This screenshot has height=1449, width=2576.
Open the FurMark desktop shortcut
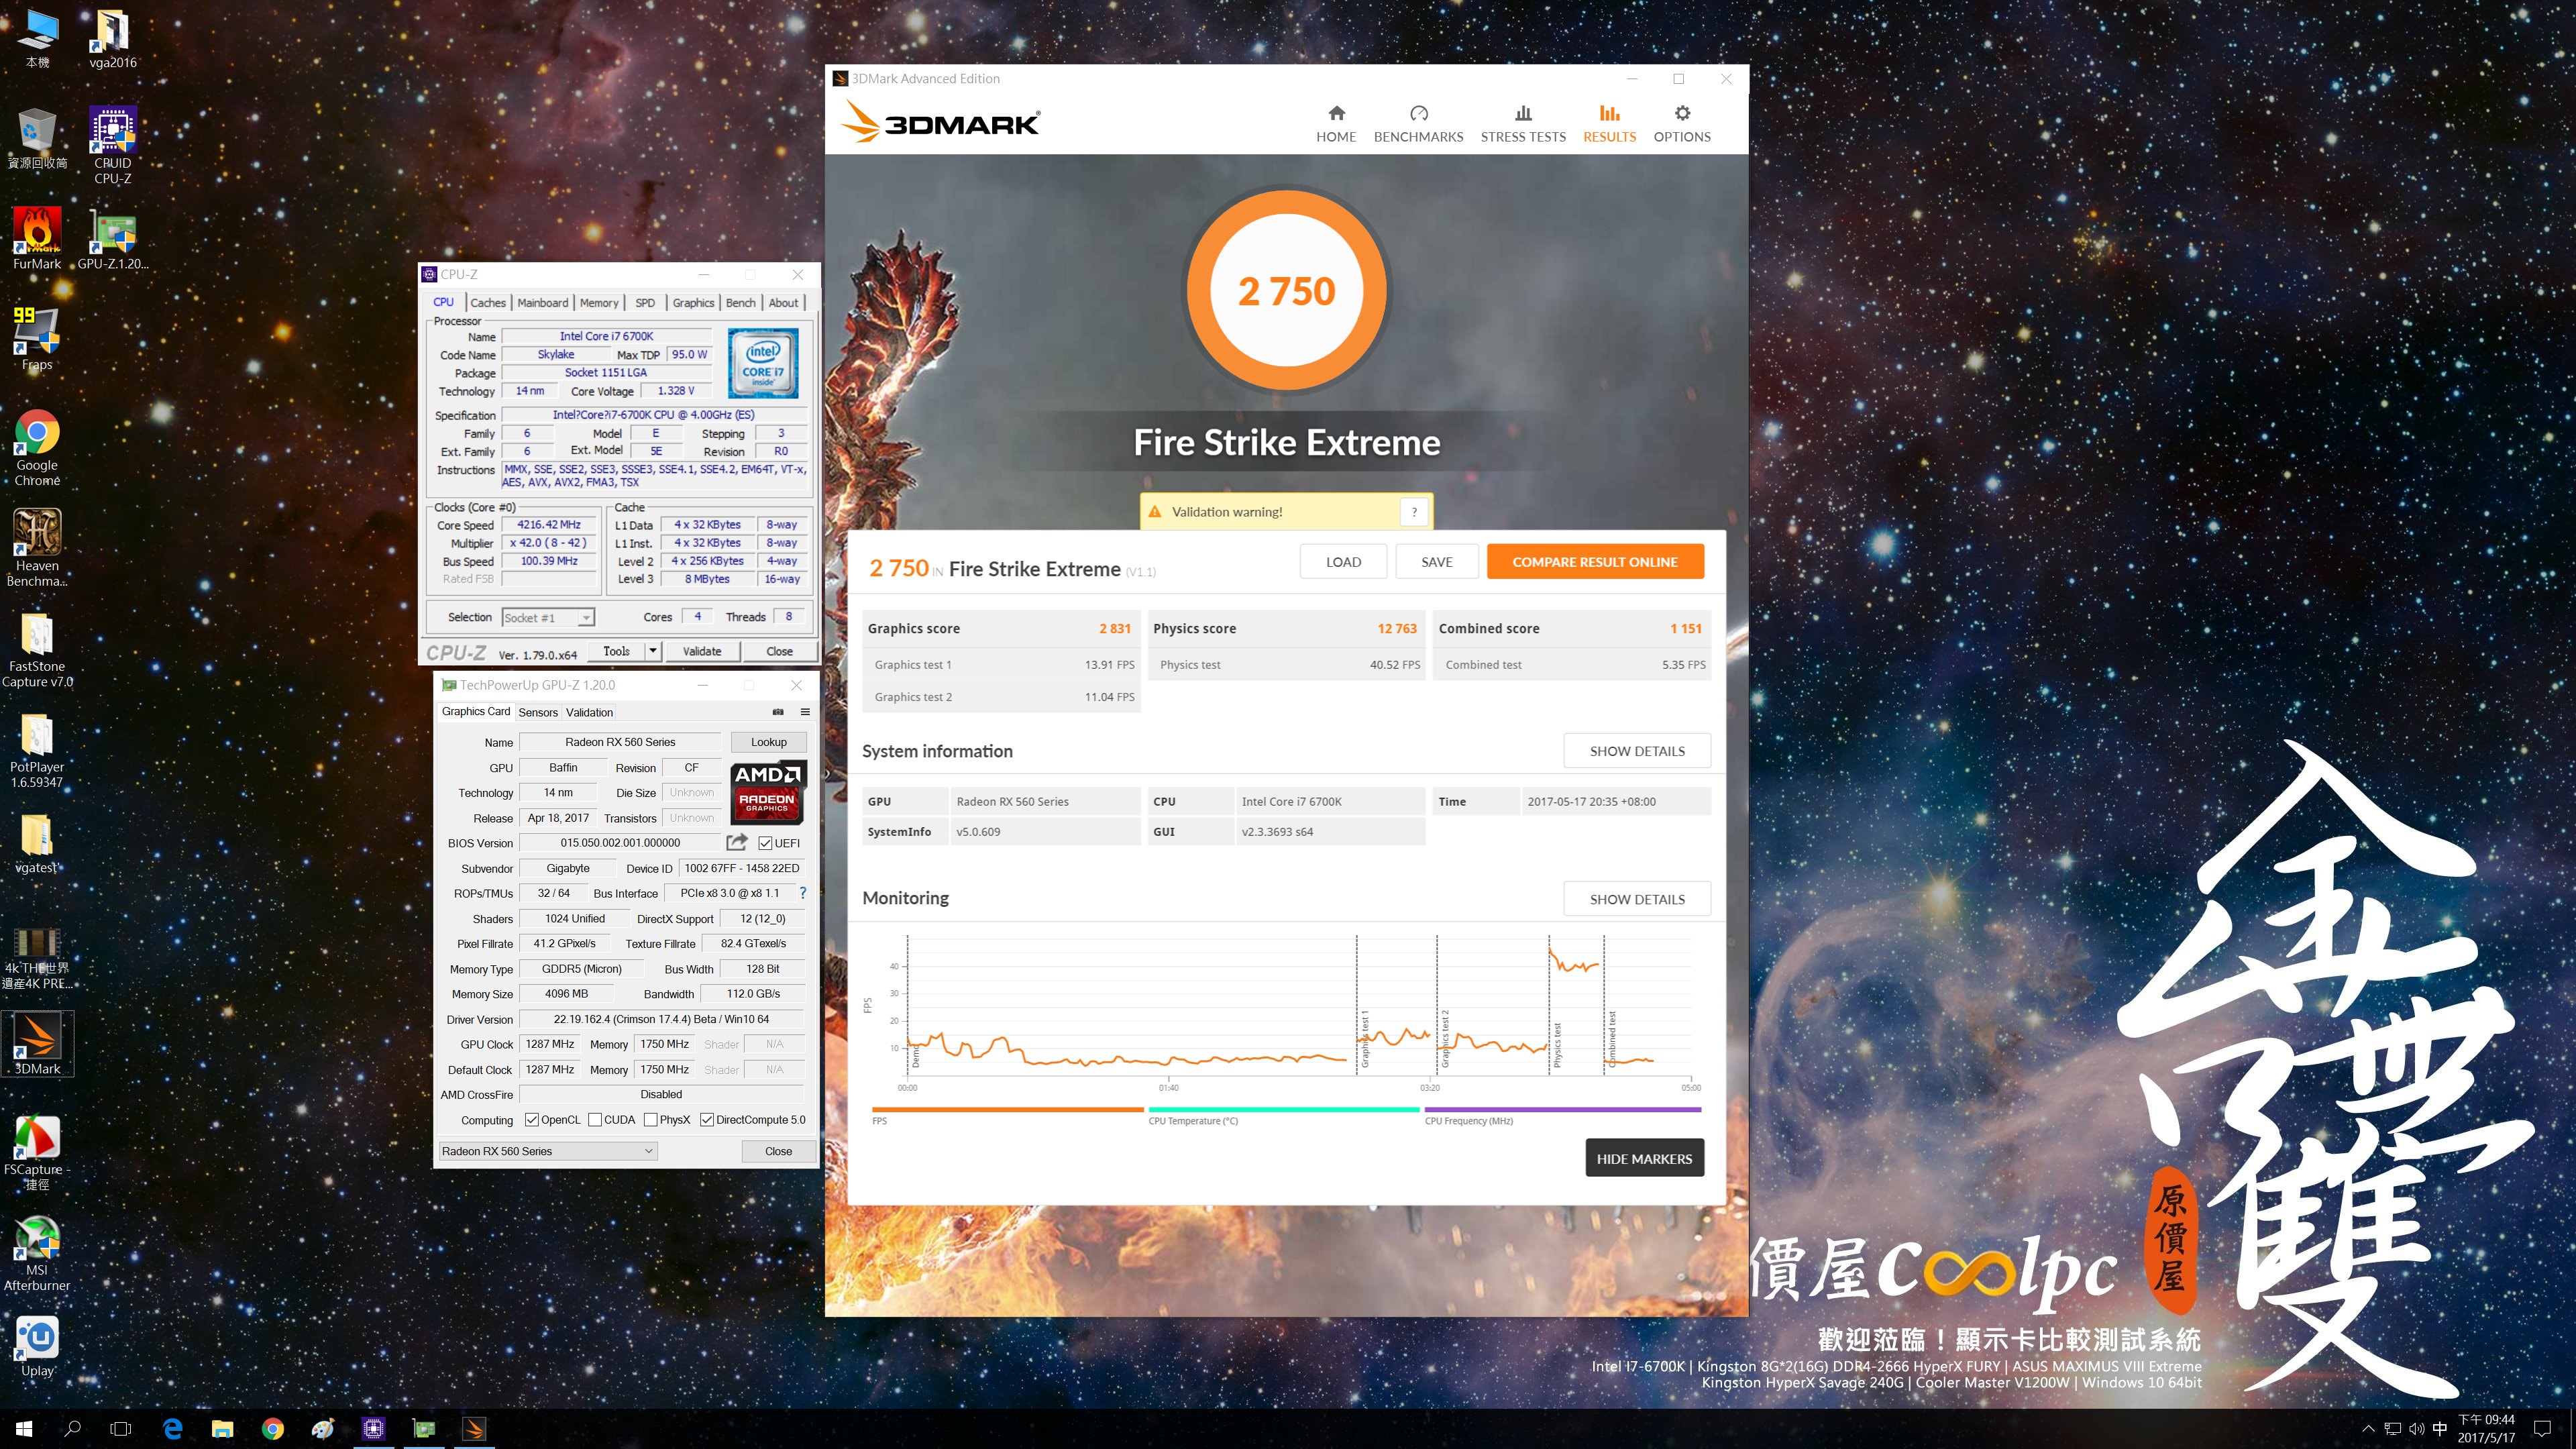(37, 239)
